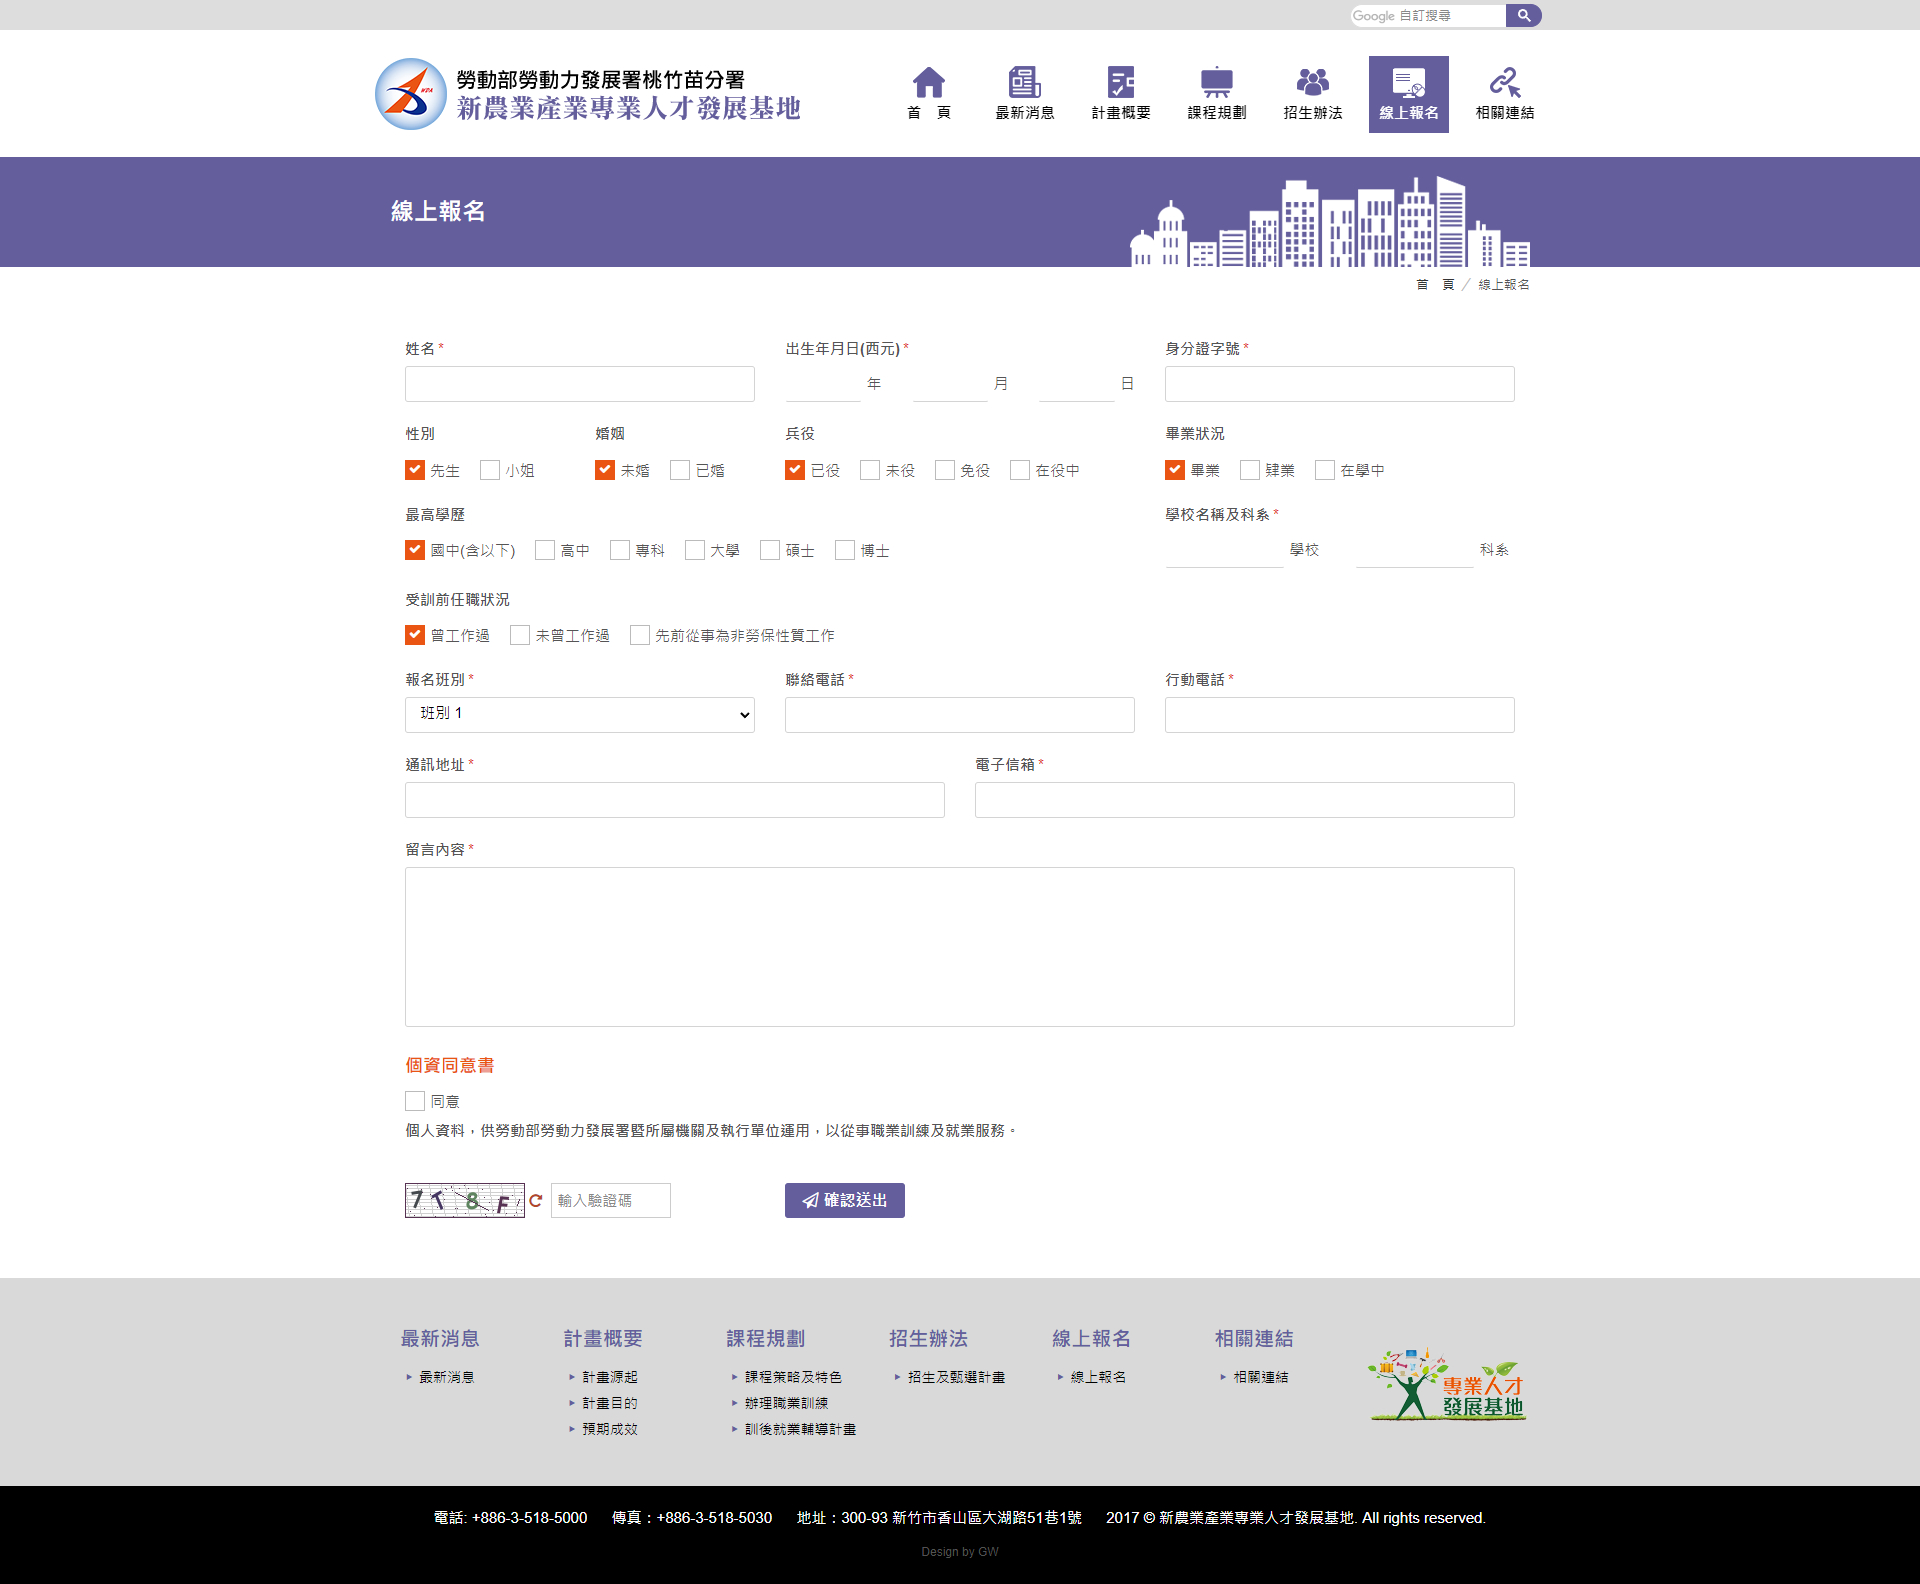This screenshot has height=1584, width=1920.
Task: Select 高中 education level
Action: pyautogui.click(x=545, y=550)
